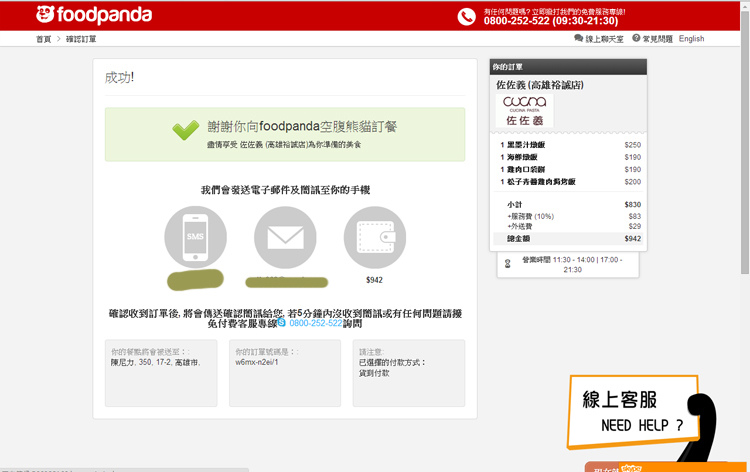Click the 總金額 $942 total row
This screenshot has height=472, width=750.
(x=568, y=239)
